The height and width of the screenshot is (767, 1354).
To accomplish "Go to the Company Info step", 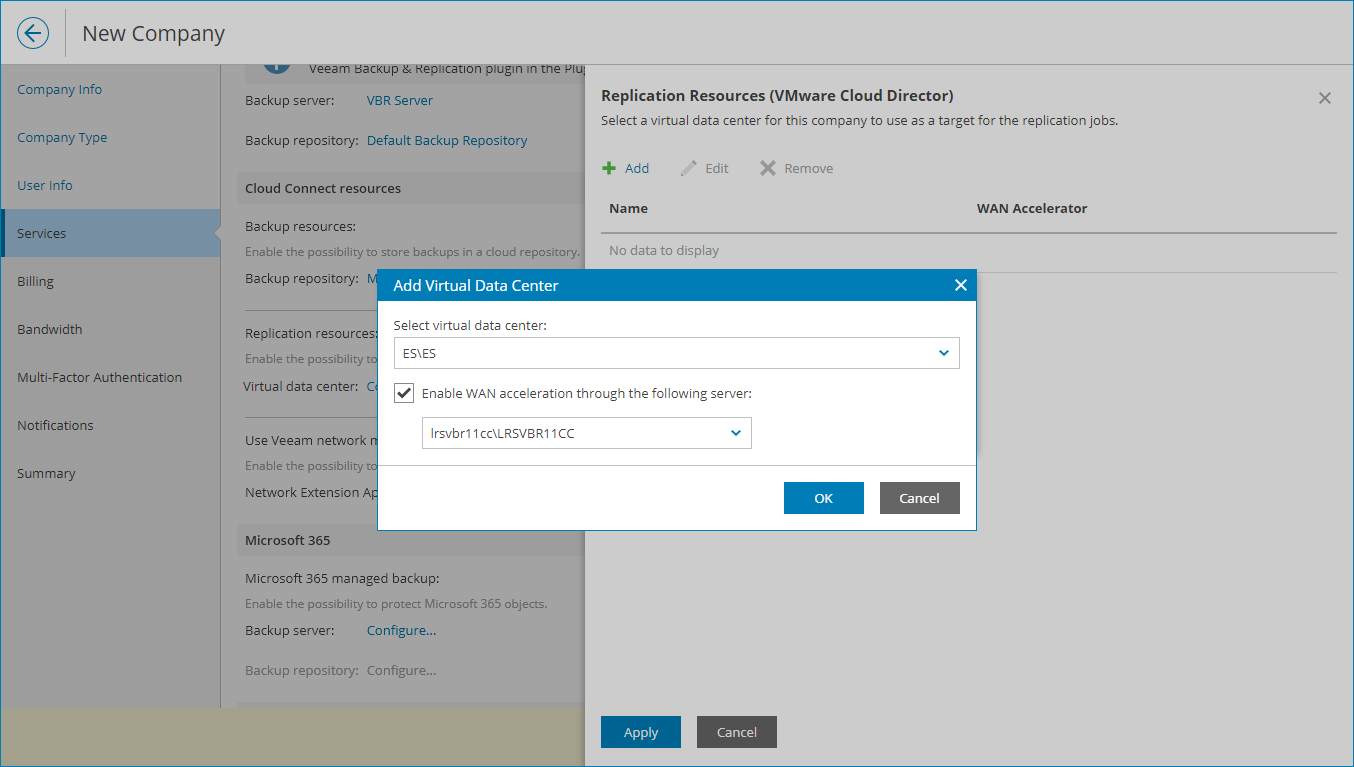I will pyautogui.click(x=58, y=89).
